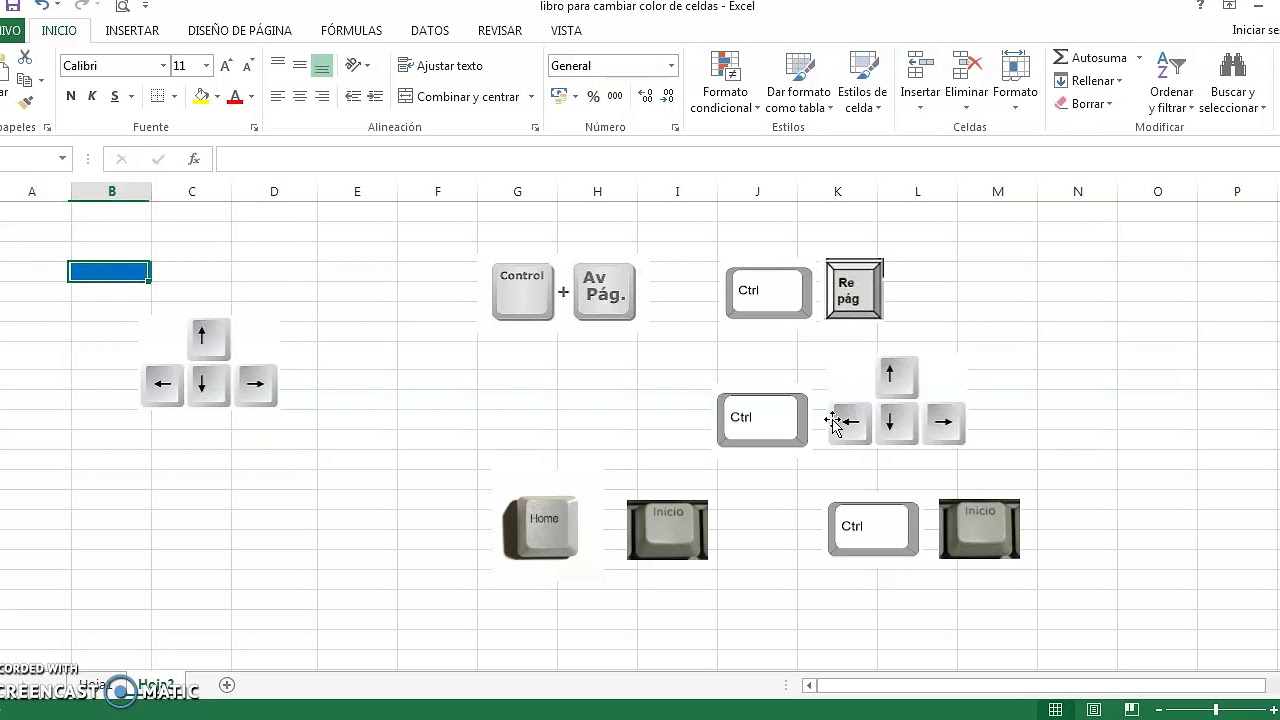Open font color dropdown arrow
The height and width of the screenshot is (720, 1280).
251,97
